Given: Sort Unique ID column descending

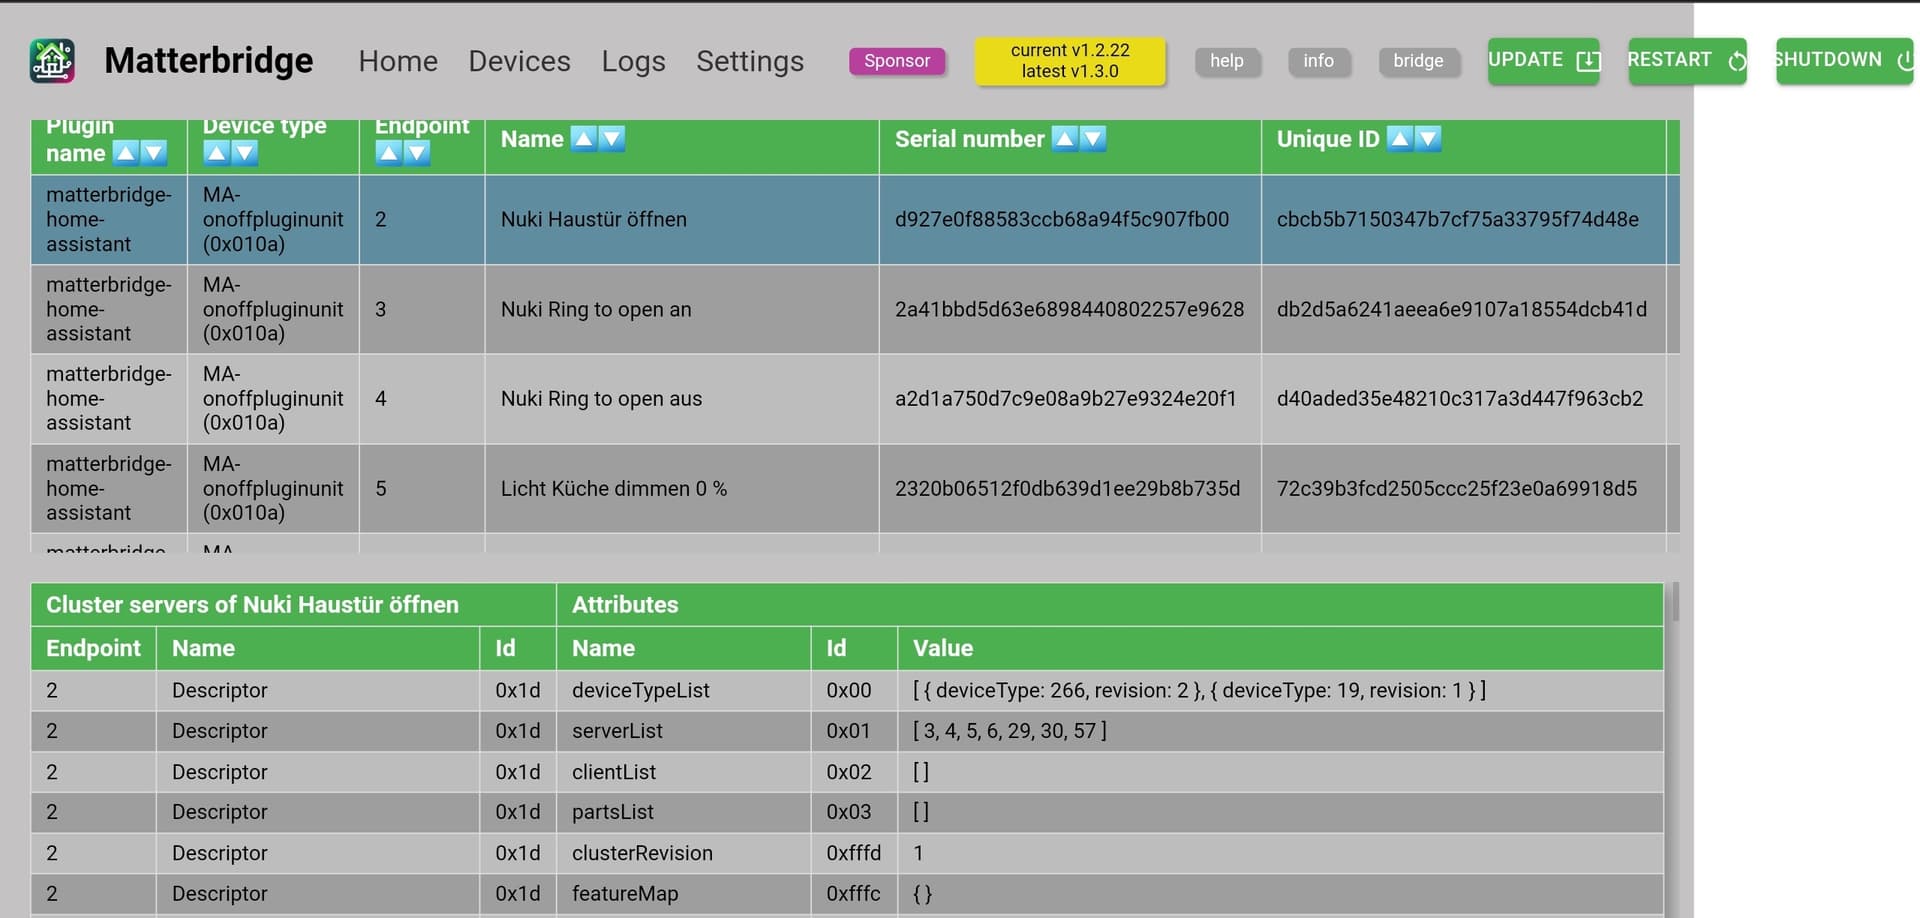Looking at the screenshot, I should click(1428, 139).
